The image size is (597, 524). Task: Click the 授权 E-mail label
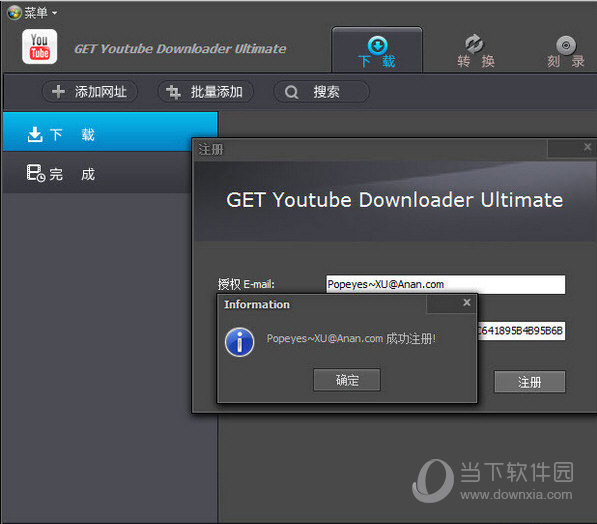(246, 284)
